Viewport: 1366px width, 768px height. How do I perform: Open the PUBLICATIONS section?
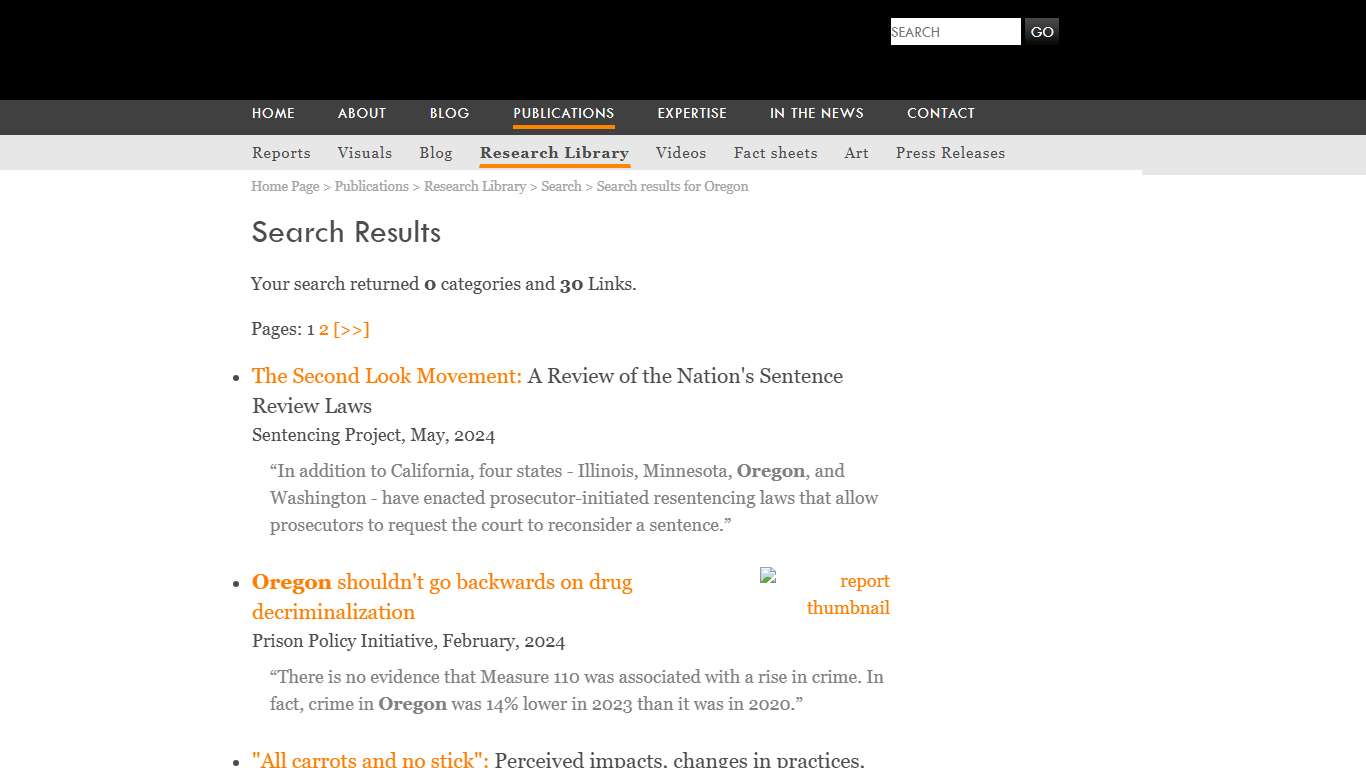point(563,113)
